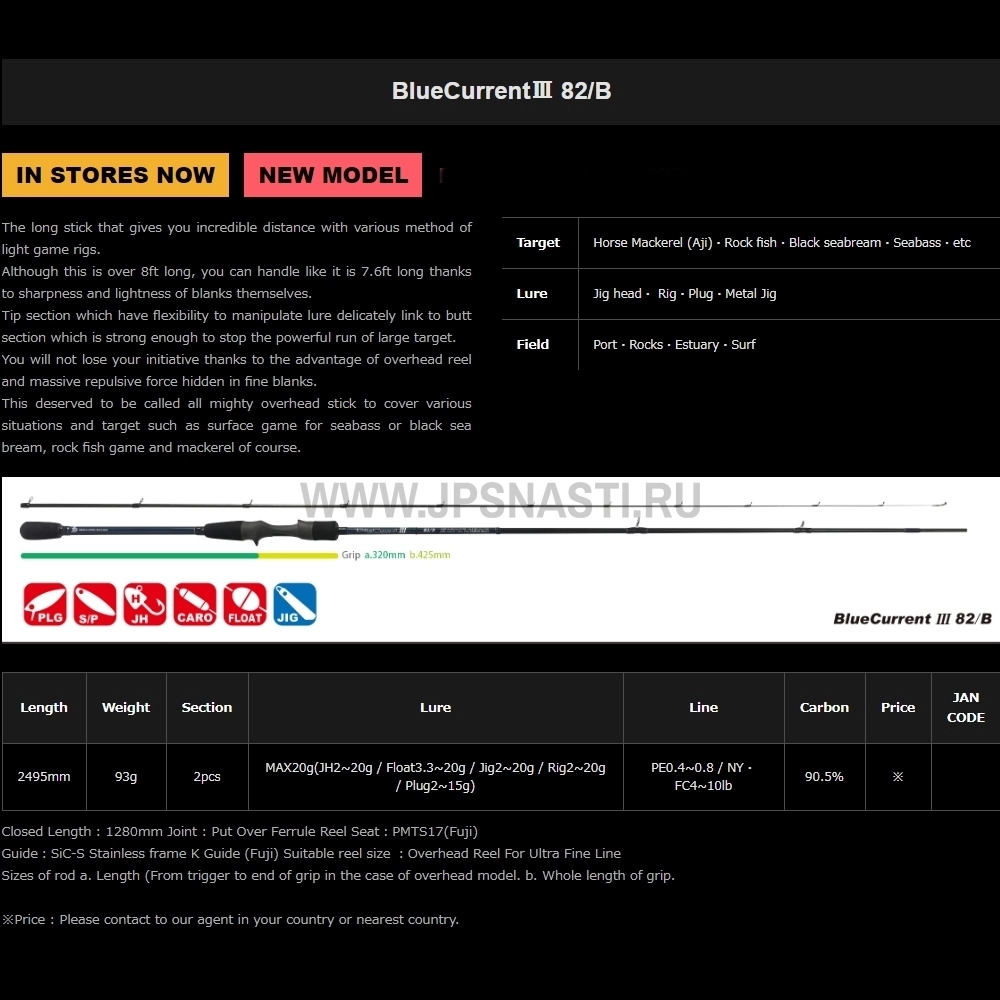Click the S/P lure type icon
This screenshot has width=1000, height=1000.
point(95,604)
